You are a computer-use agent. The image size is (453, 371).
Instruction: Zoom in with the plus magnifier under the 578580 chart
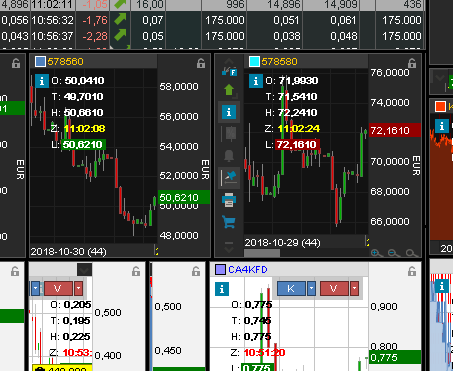376,253
